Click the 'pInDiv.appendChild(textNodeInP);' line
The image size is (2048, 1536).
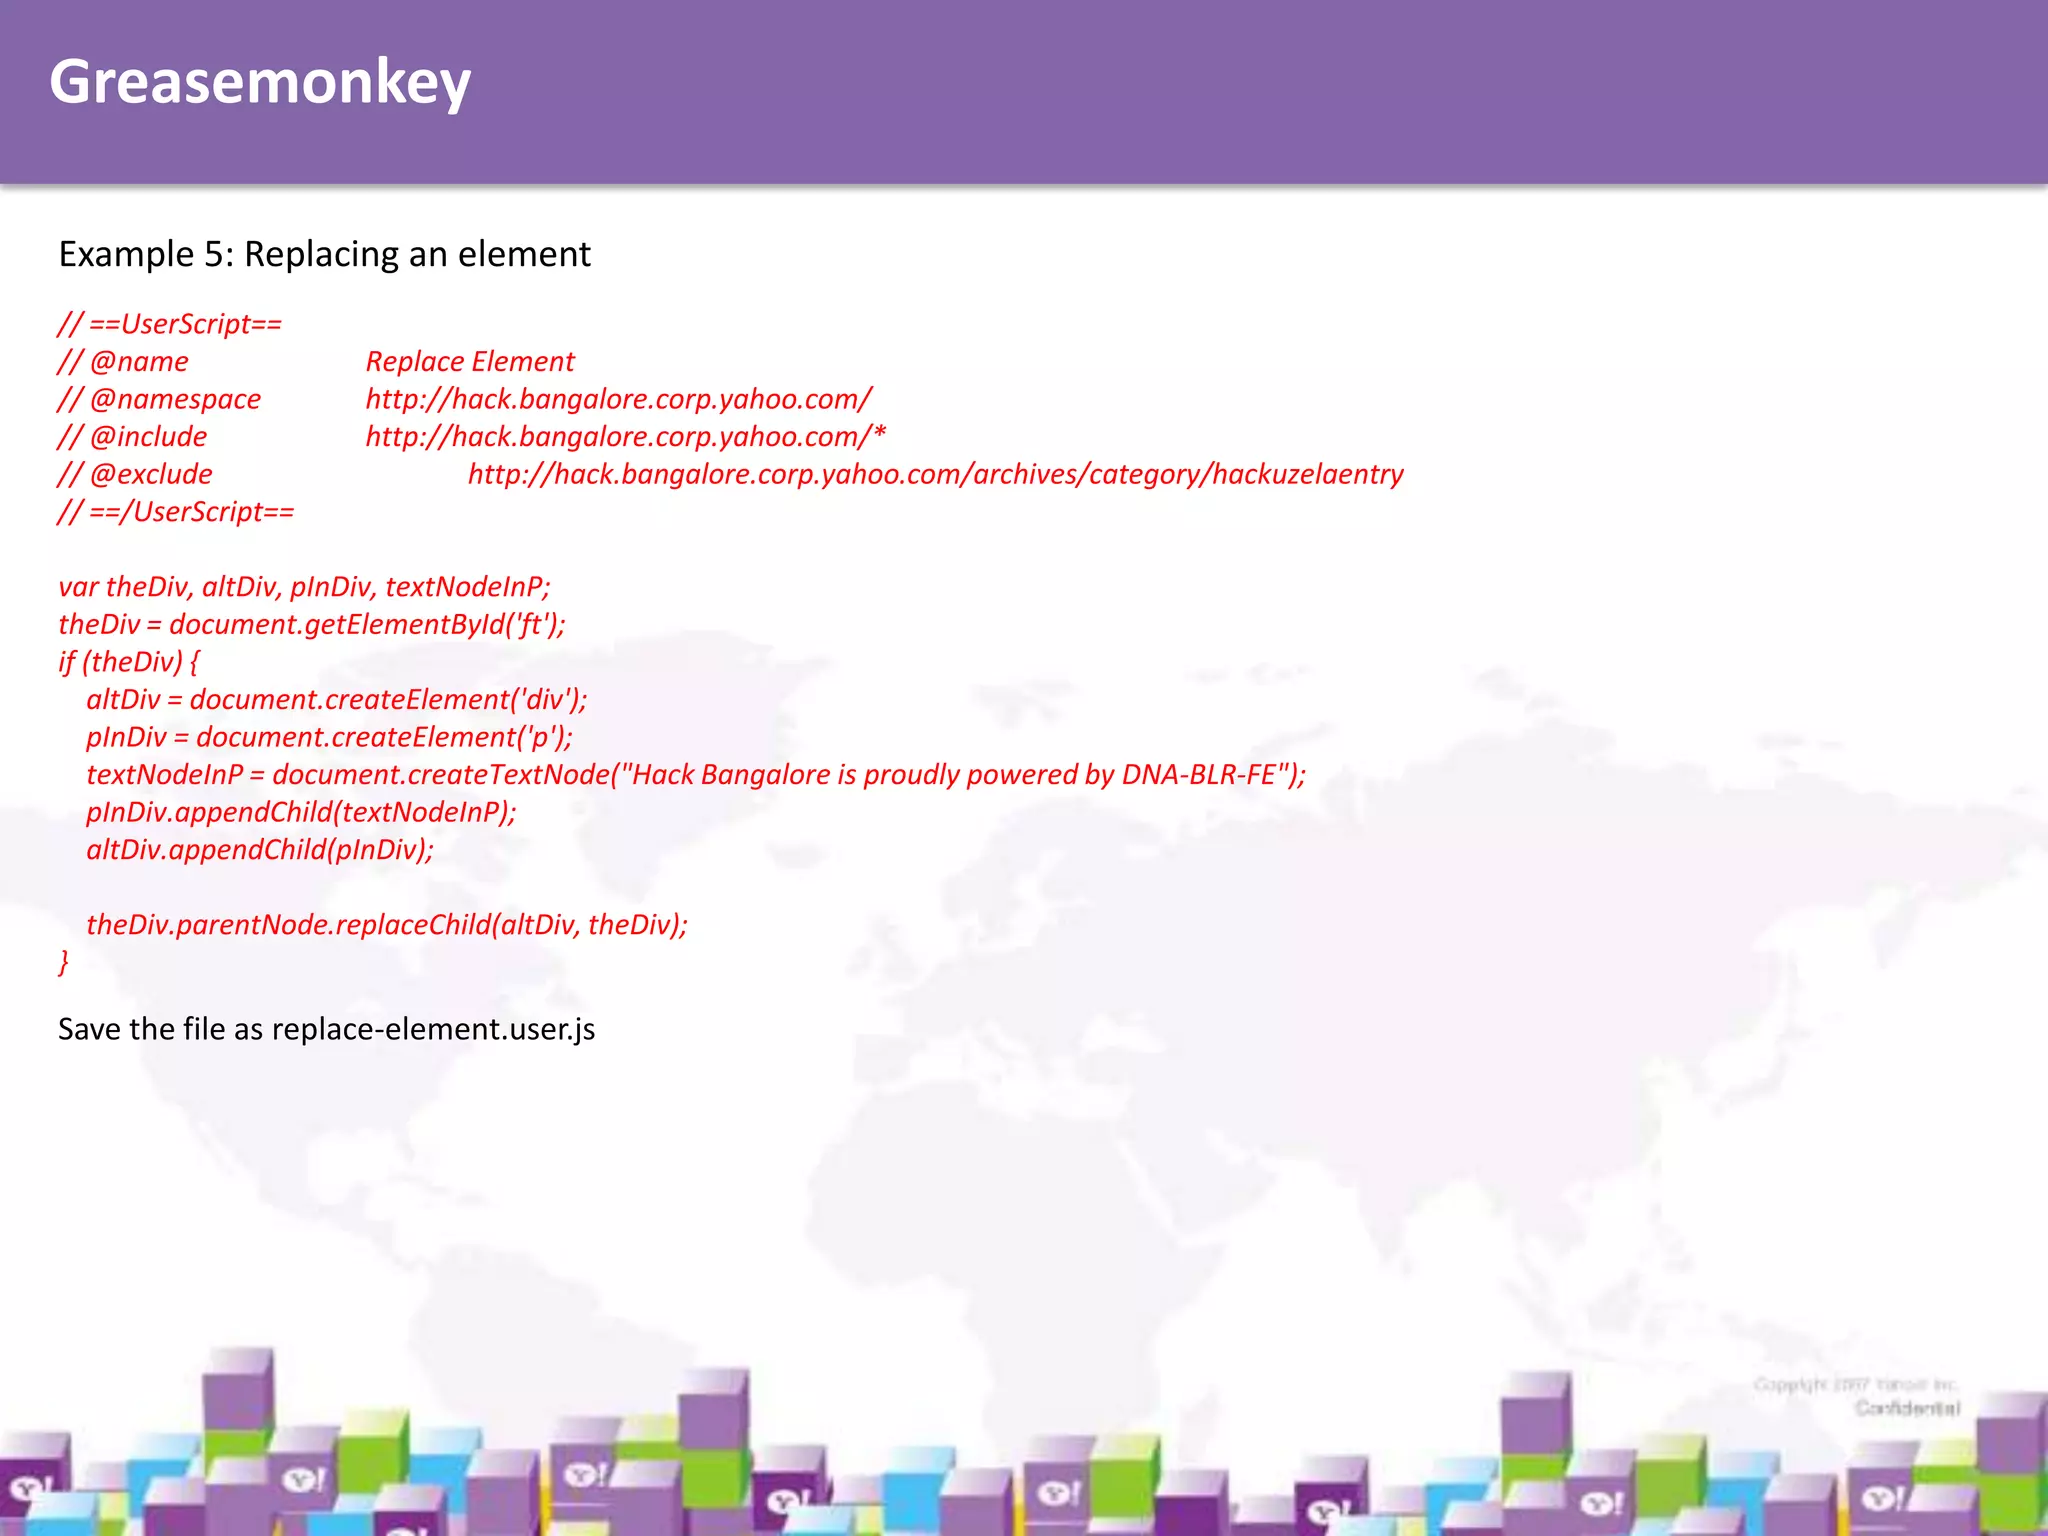pyautogui.click(x=301, y=812)
